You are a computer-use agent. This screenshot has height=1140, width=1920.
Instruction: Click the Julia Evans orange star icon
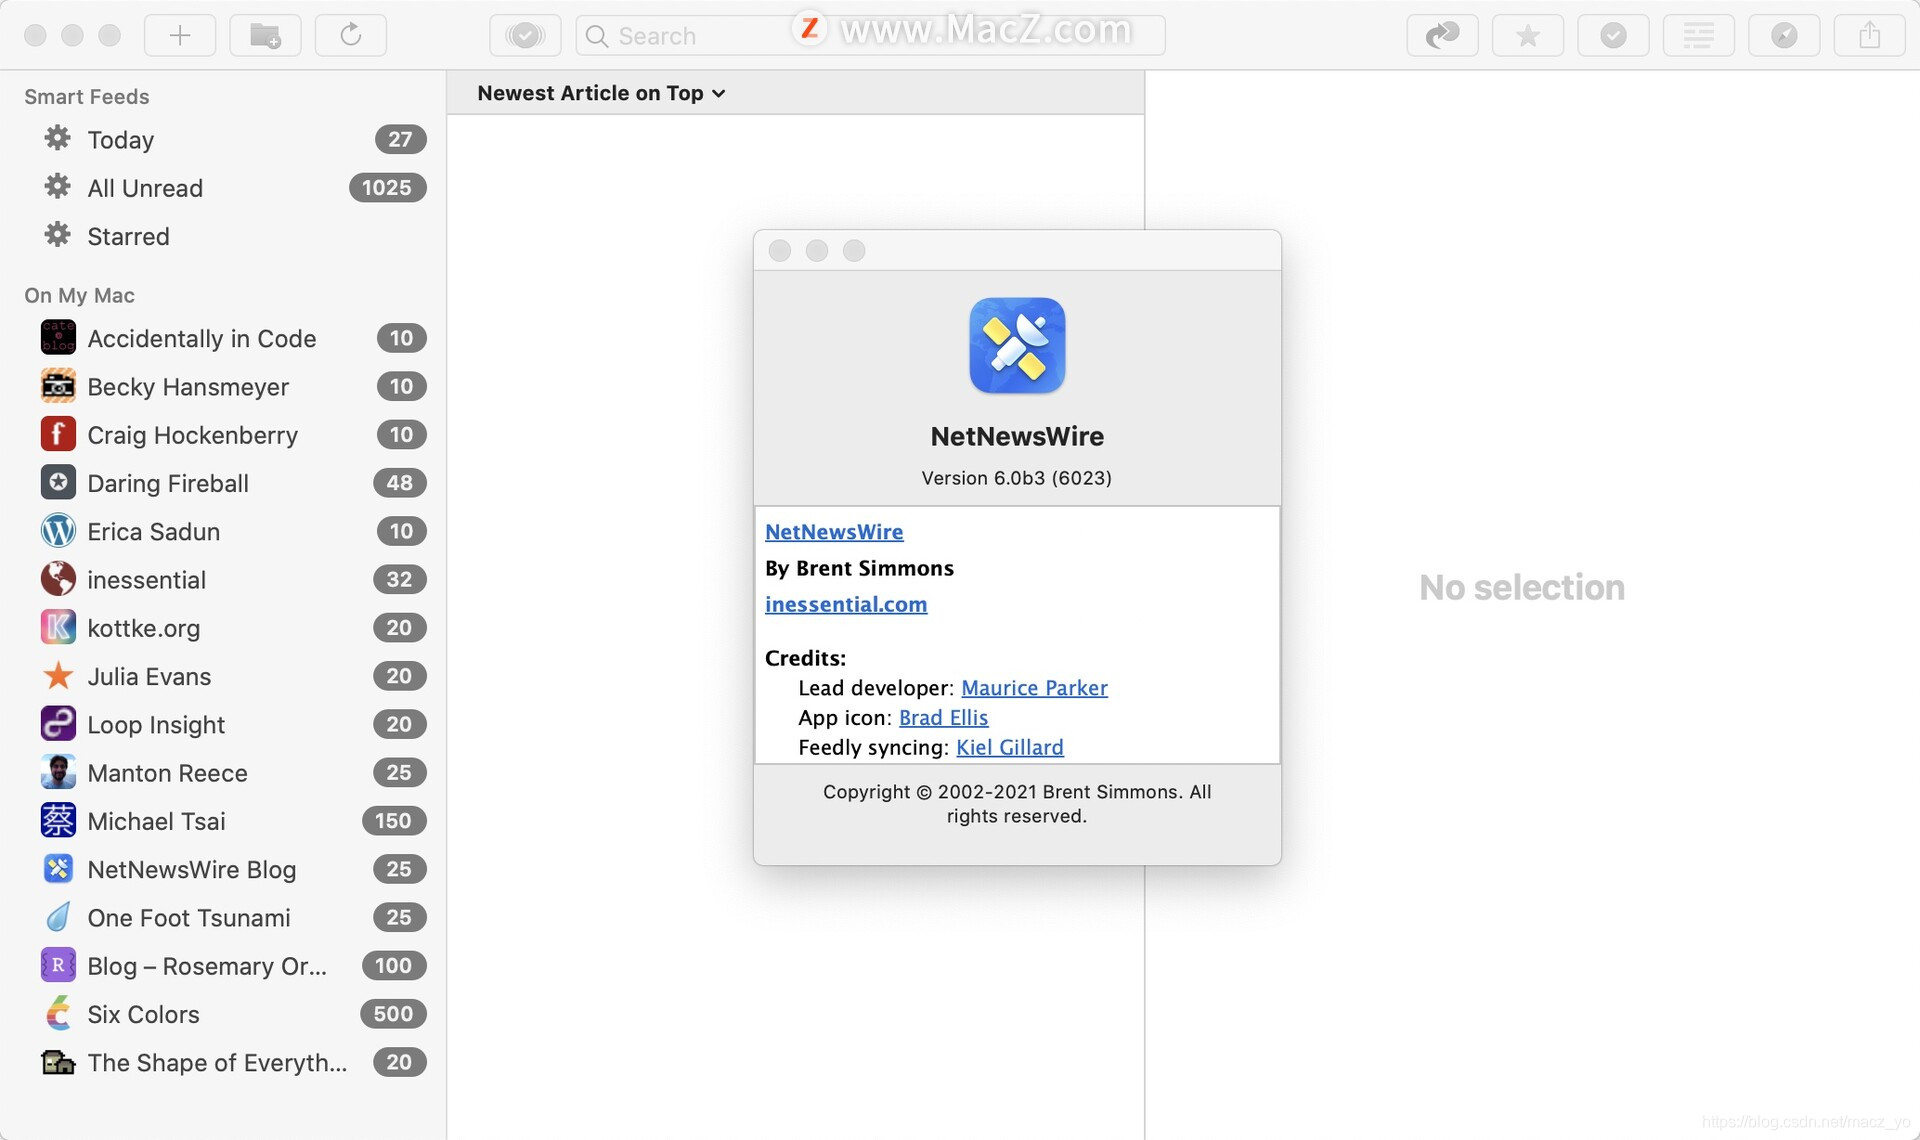tap(58, 676)
